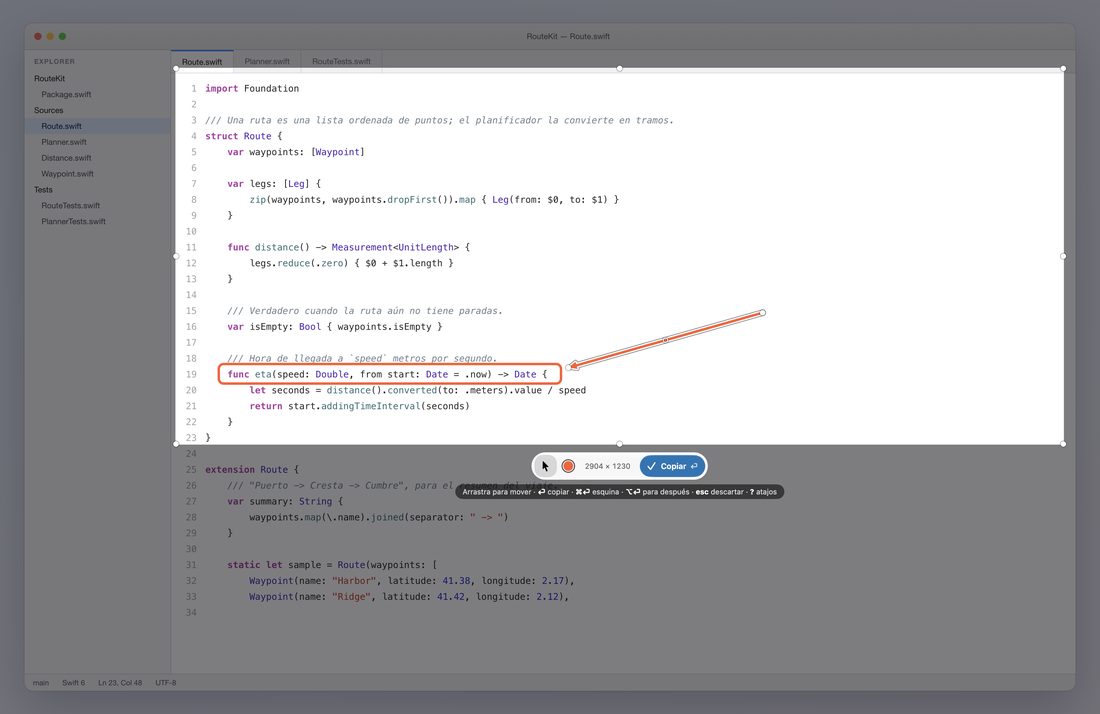Click the top edge middle handle of the selection
The image size is (1100, 714).
619,69
